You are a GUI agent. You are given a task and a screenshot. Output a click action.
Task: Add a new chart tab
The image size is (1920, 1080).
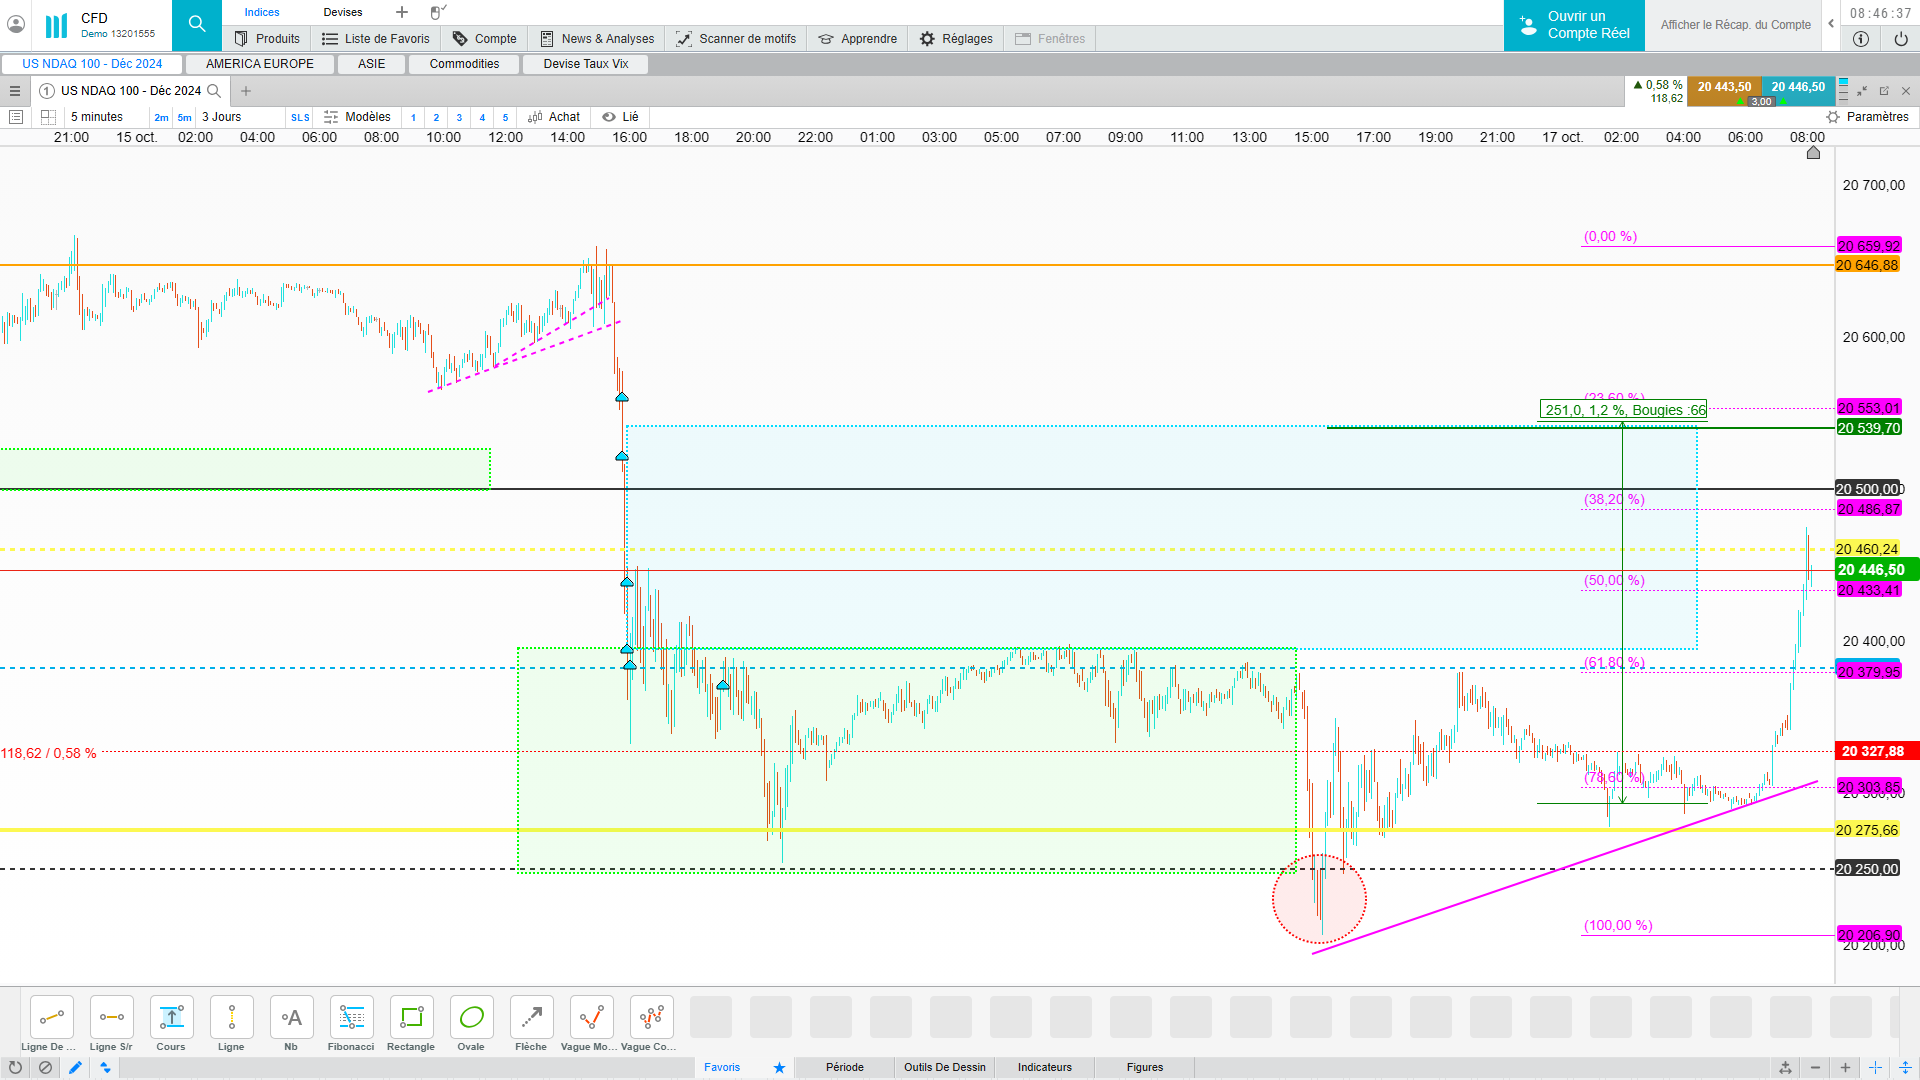246,91
